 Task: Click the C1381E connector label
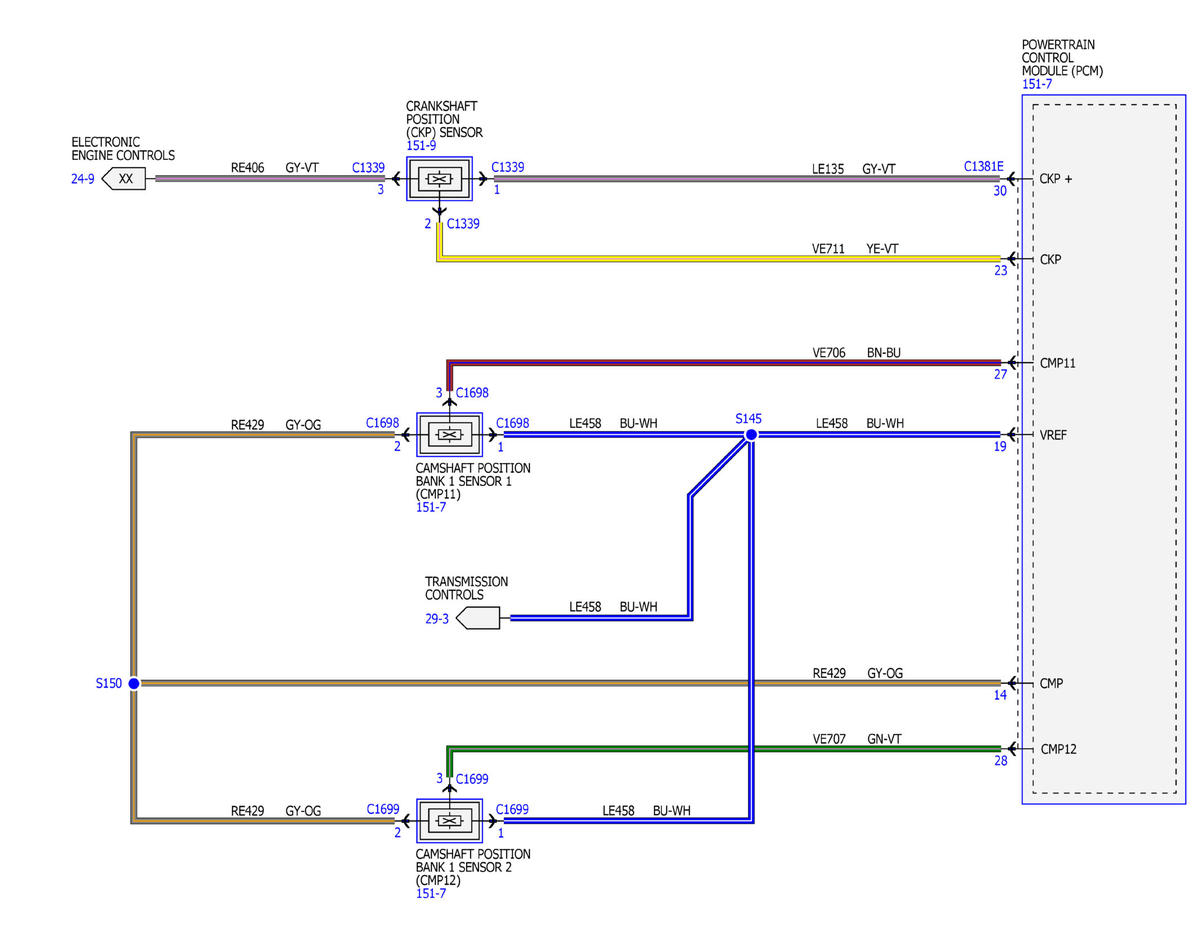[984, 167]
